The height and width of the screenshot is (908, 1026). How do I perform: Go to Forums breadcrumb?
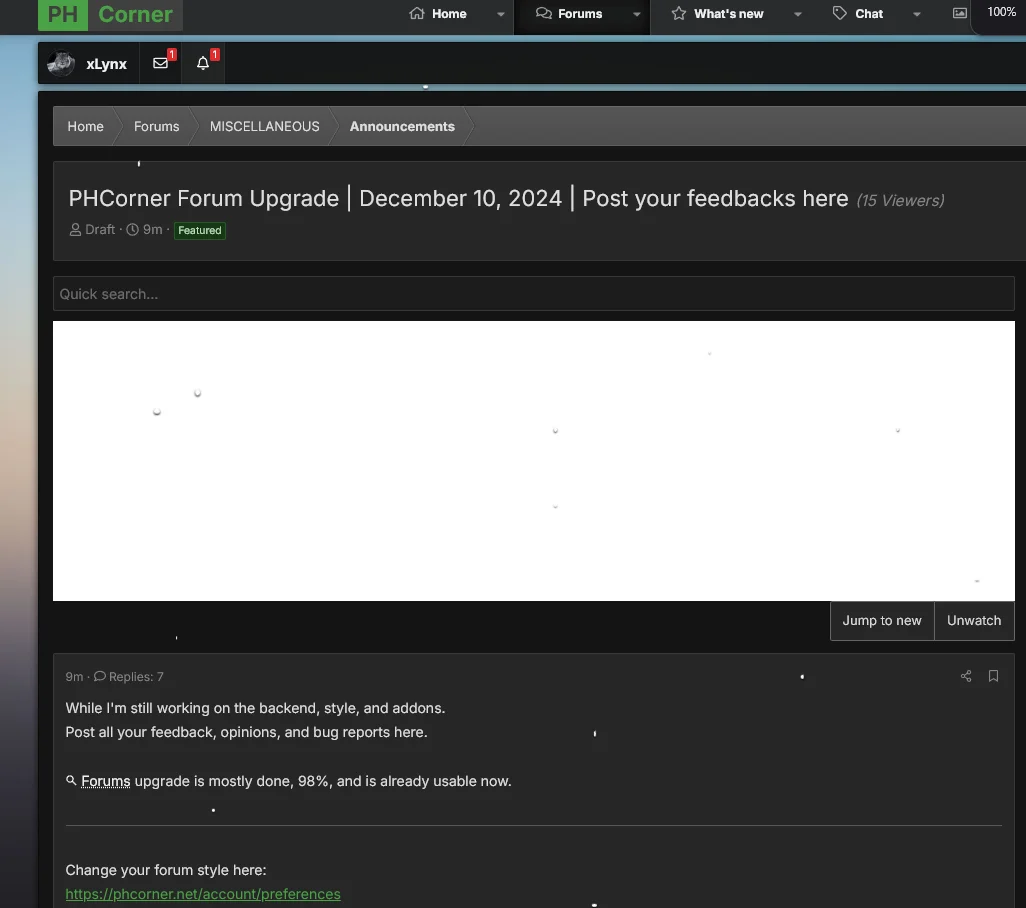tap(156, 126)
